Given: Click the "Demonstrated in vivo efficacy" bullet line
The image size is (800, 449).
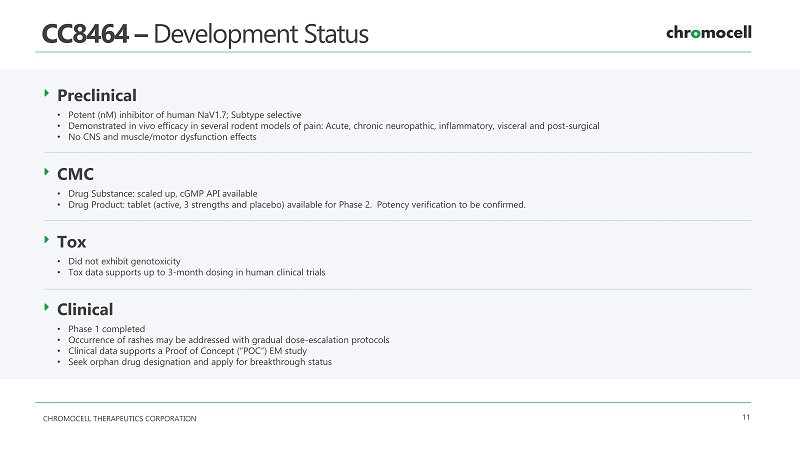Looking at the screenshot, I should 333,126.
